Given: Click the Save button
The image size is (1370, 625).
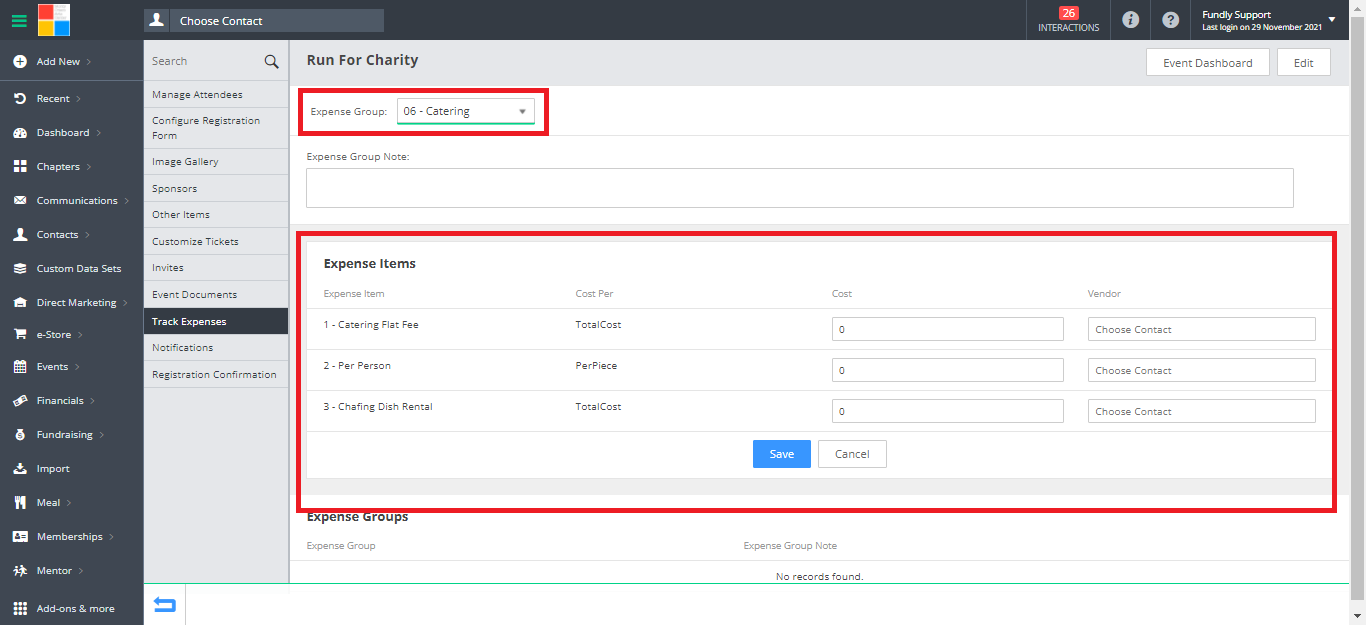Looking at the screenshot, I should (782, 454).
